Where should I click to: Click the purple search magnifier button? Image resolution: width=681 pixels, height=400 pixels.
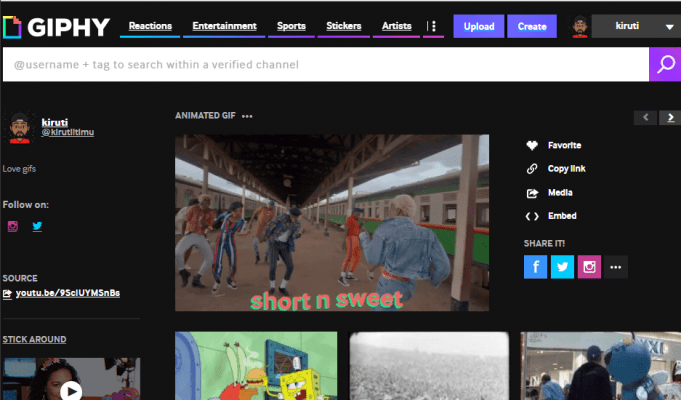665,64
